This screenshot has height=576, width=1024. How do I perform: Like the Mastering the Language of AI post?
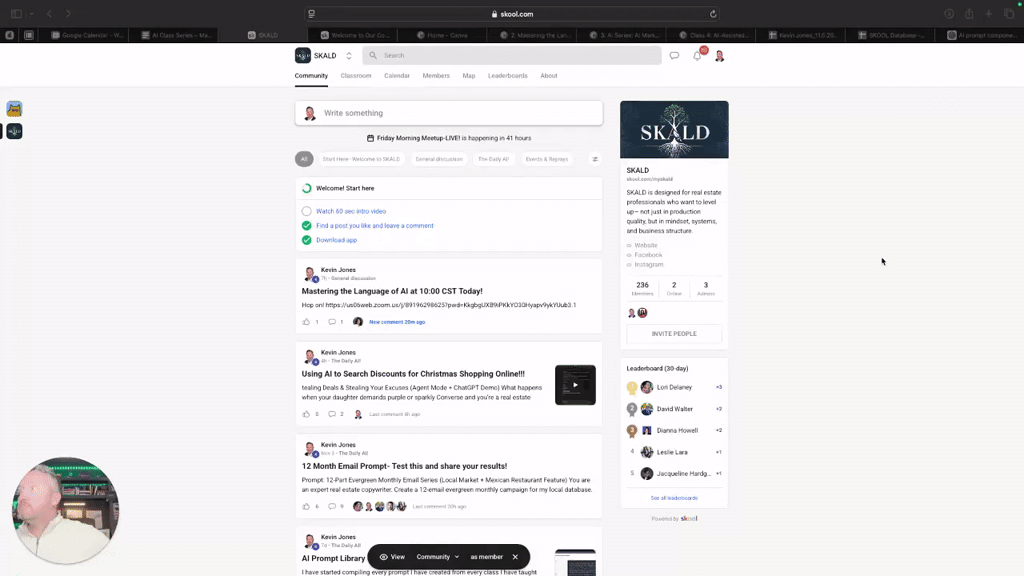pos(306,322)
